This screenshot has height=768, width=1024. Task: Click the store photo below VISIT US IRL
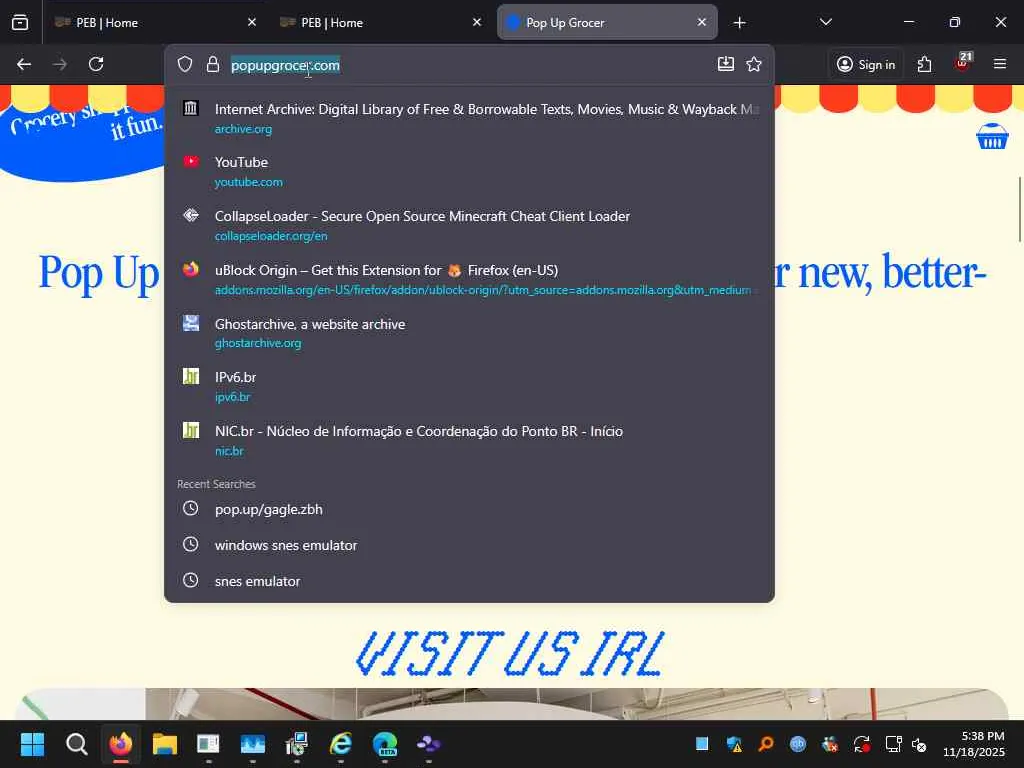click(x=511, y=704)
